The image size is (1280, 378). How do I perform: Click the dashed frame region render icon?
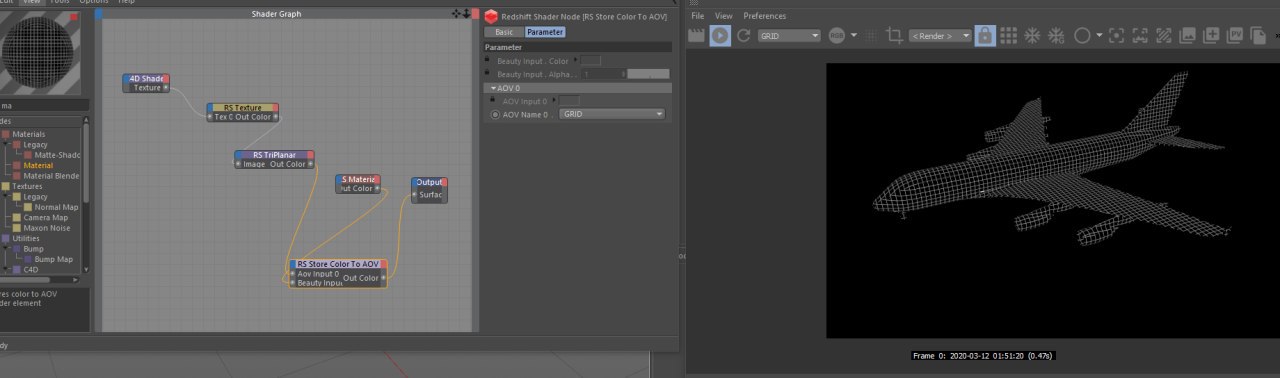tap(1140, 35)
